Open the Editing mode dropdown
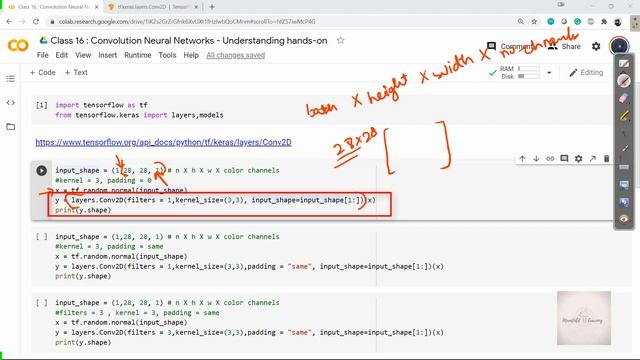The width and height of the screenshot is (640, 360). point(586,73)
